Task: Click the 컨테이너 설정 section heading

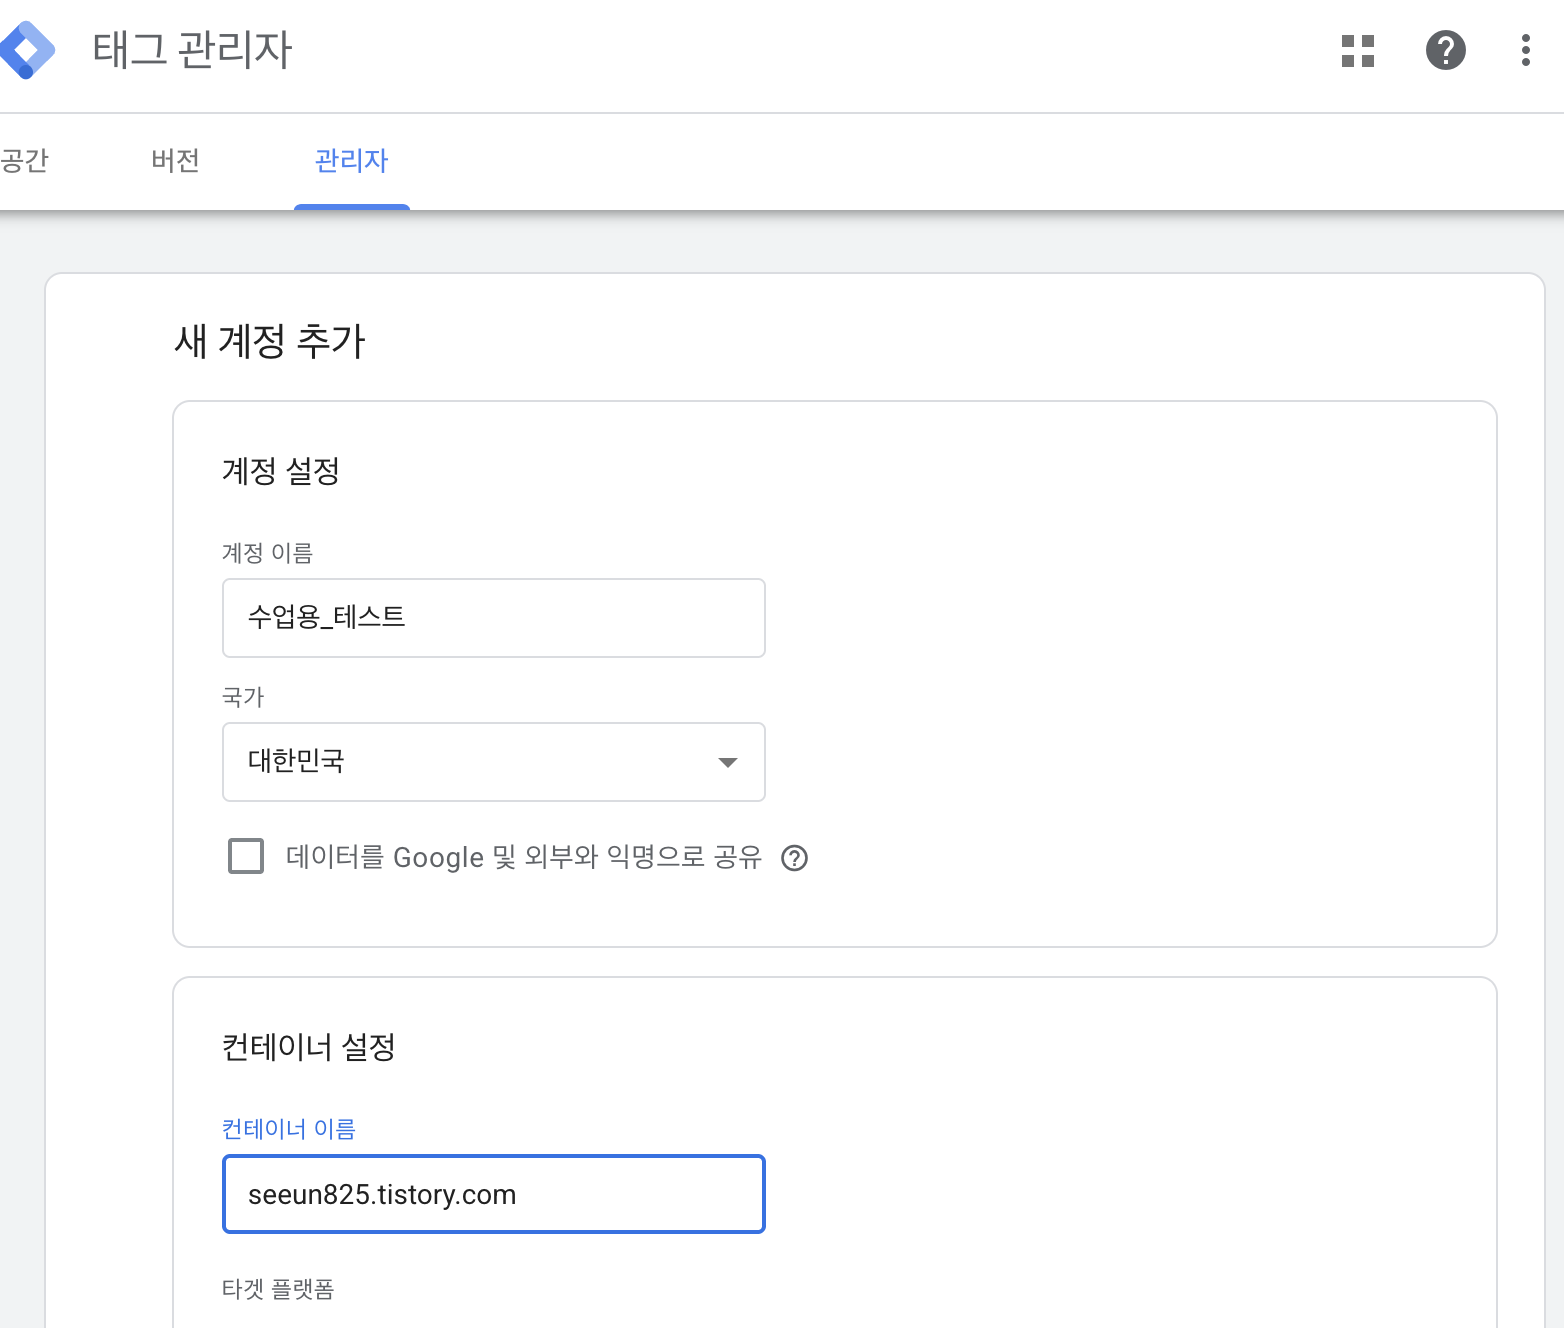Action: coord(309,1047)
